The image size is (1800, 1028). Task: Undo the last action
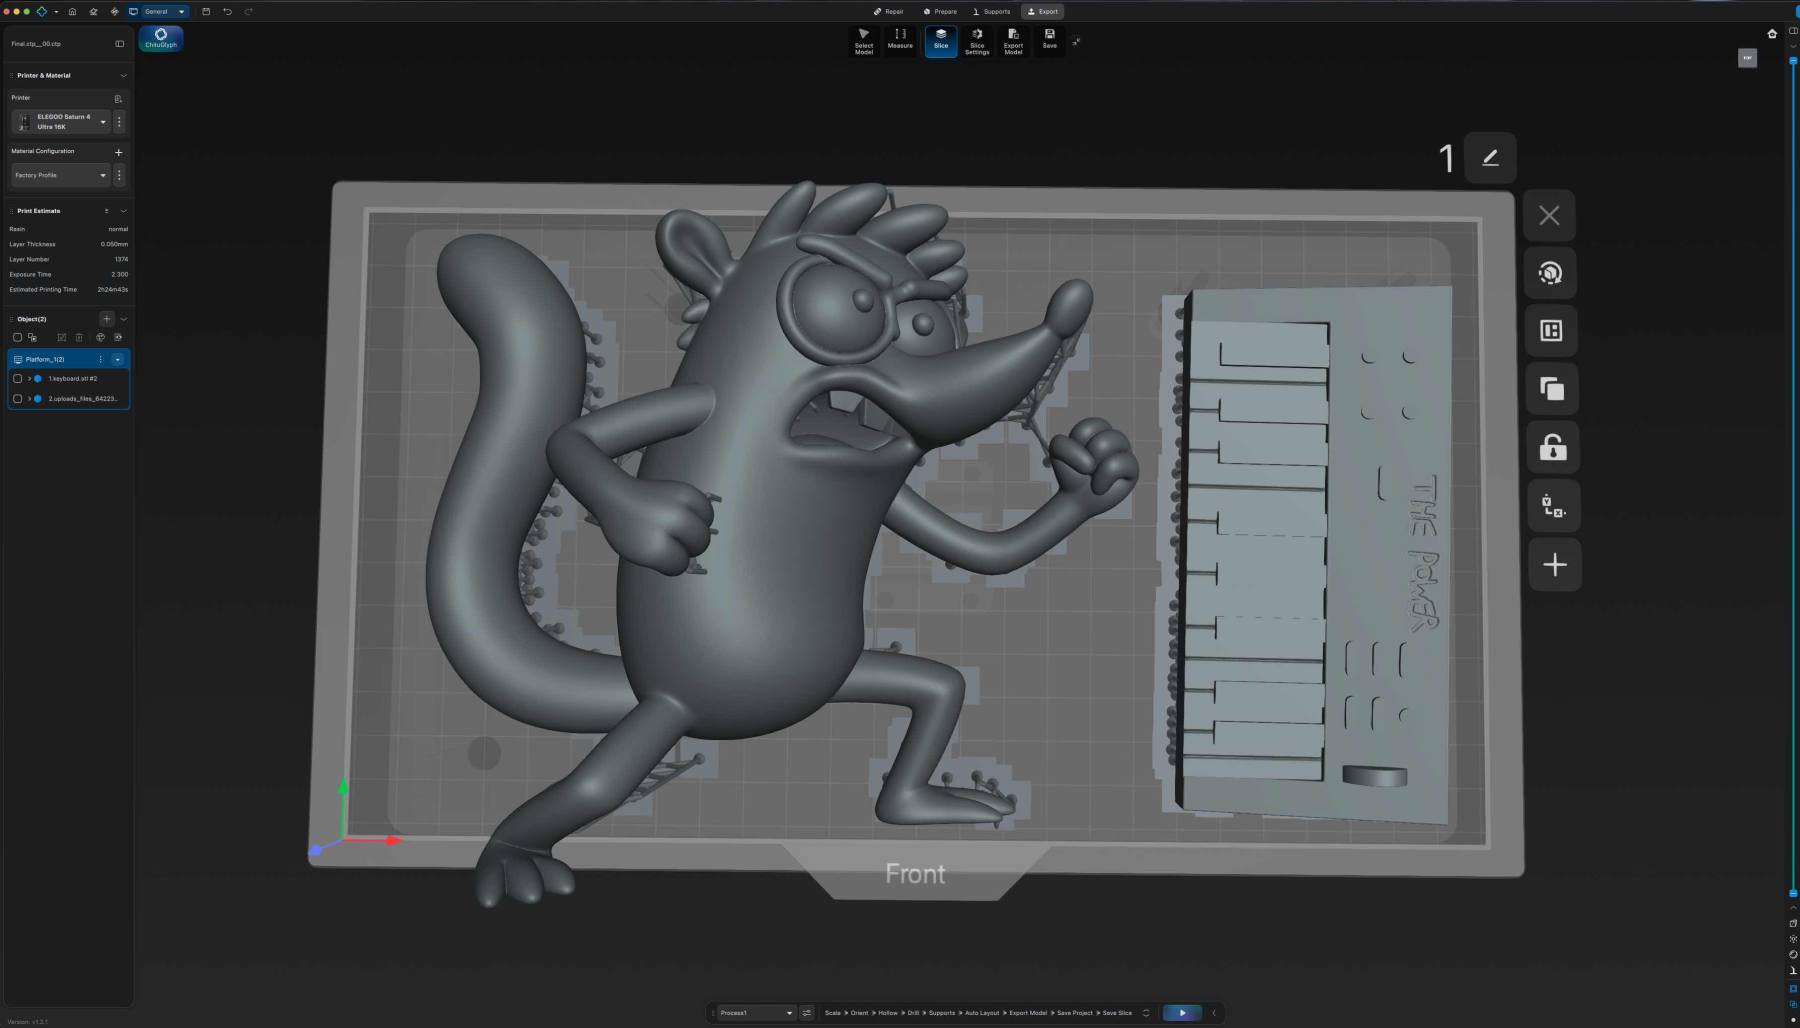click(227, 12)
